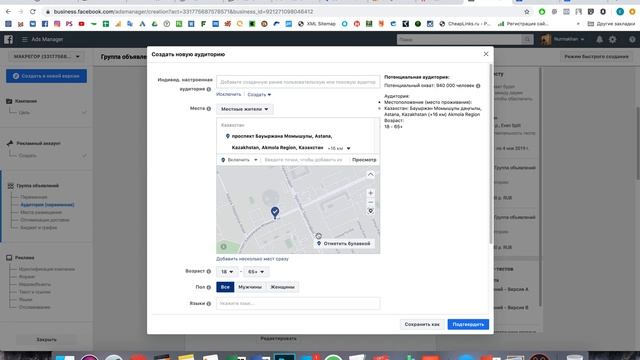Viewport: 640px width, 360px height.
Task: Click Добавить несколько мест сразу link
Action: [252, 259]
